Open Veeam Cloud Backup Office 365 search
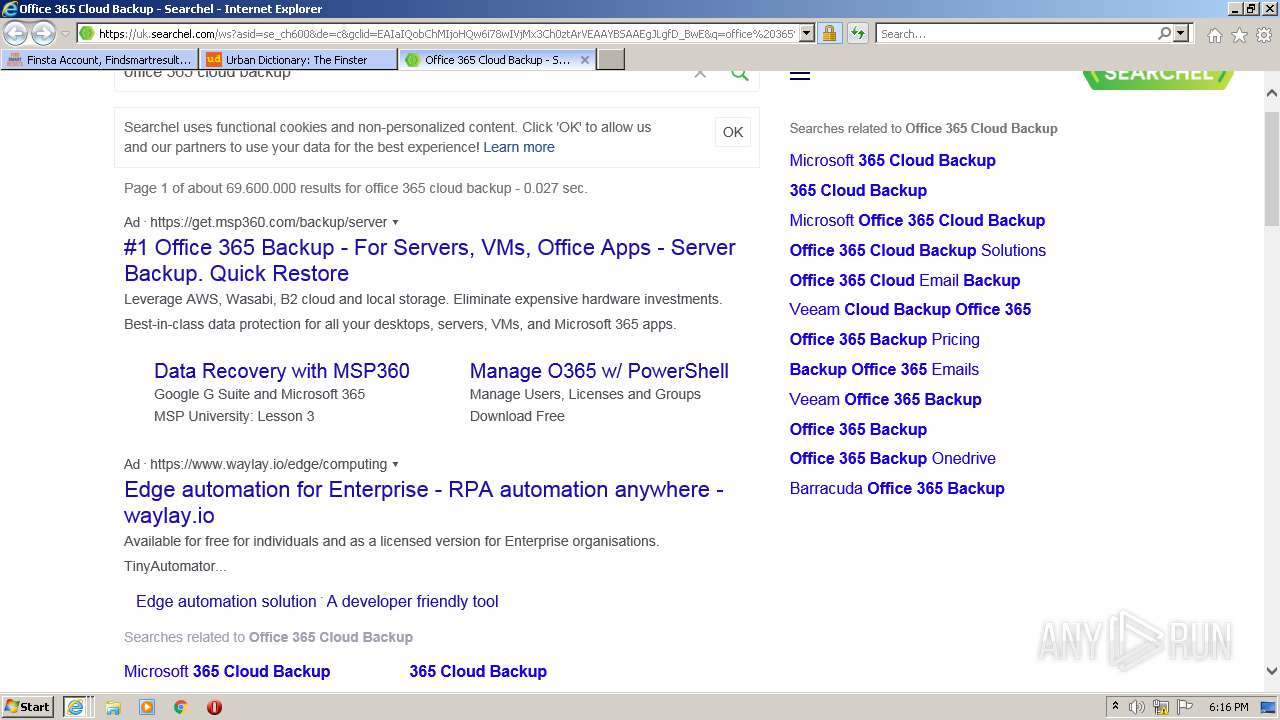Viewport: 1280px width, 720px height. 910,309
